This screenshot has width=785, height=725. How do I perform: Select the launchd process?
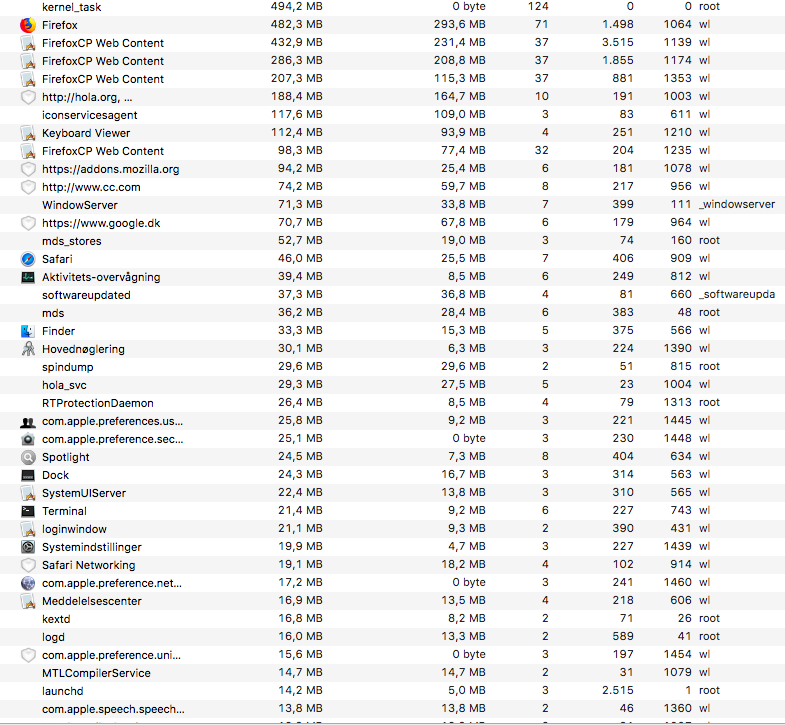(63, 691)
